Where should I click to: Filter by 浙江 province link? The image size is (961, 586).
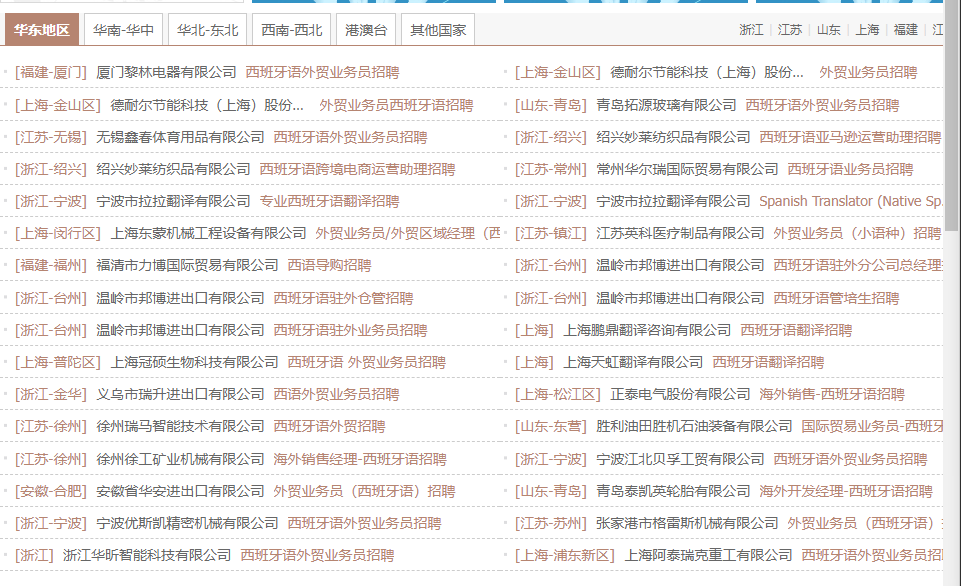(751, 30)
